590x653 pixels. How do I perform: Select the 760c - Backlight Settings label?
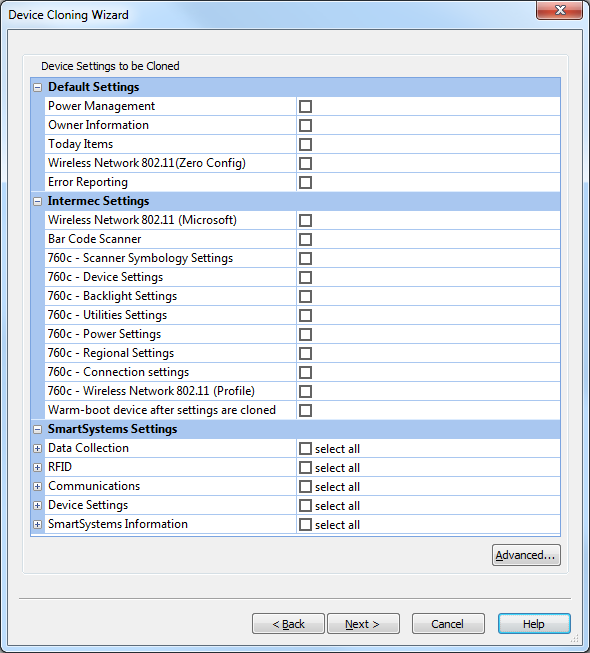pyautogui.click(x=112, y=296)
